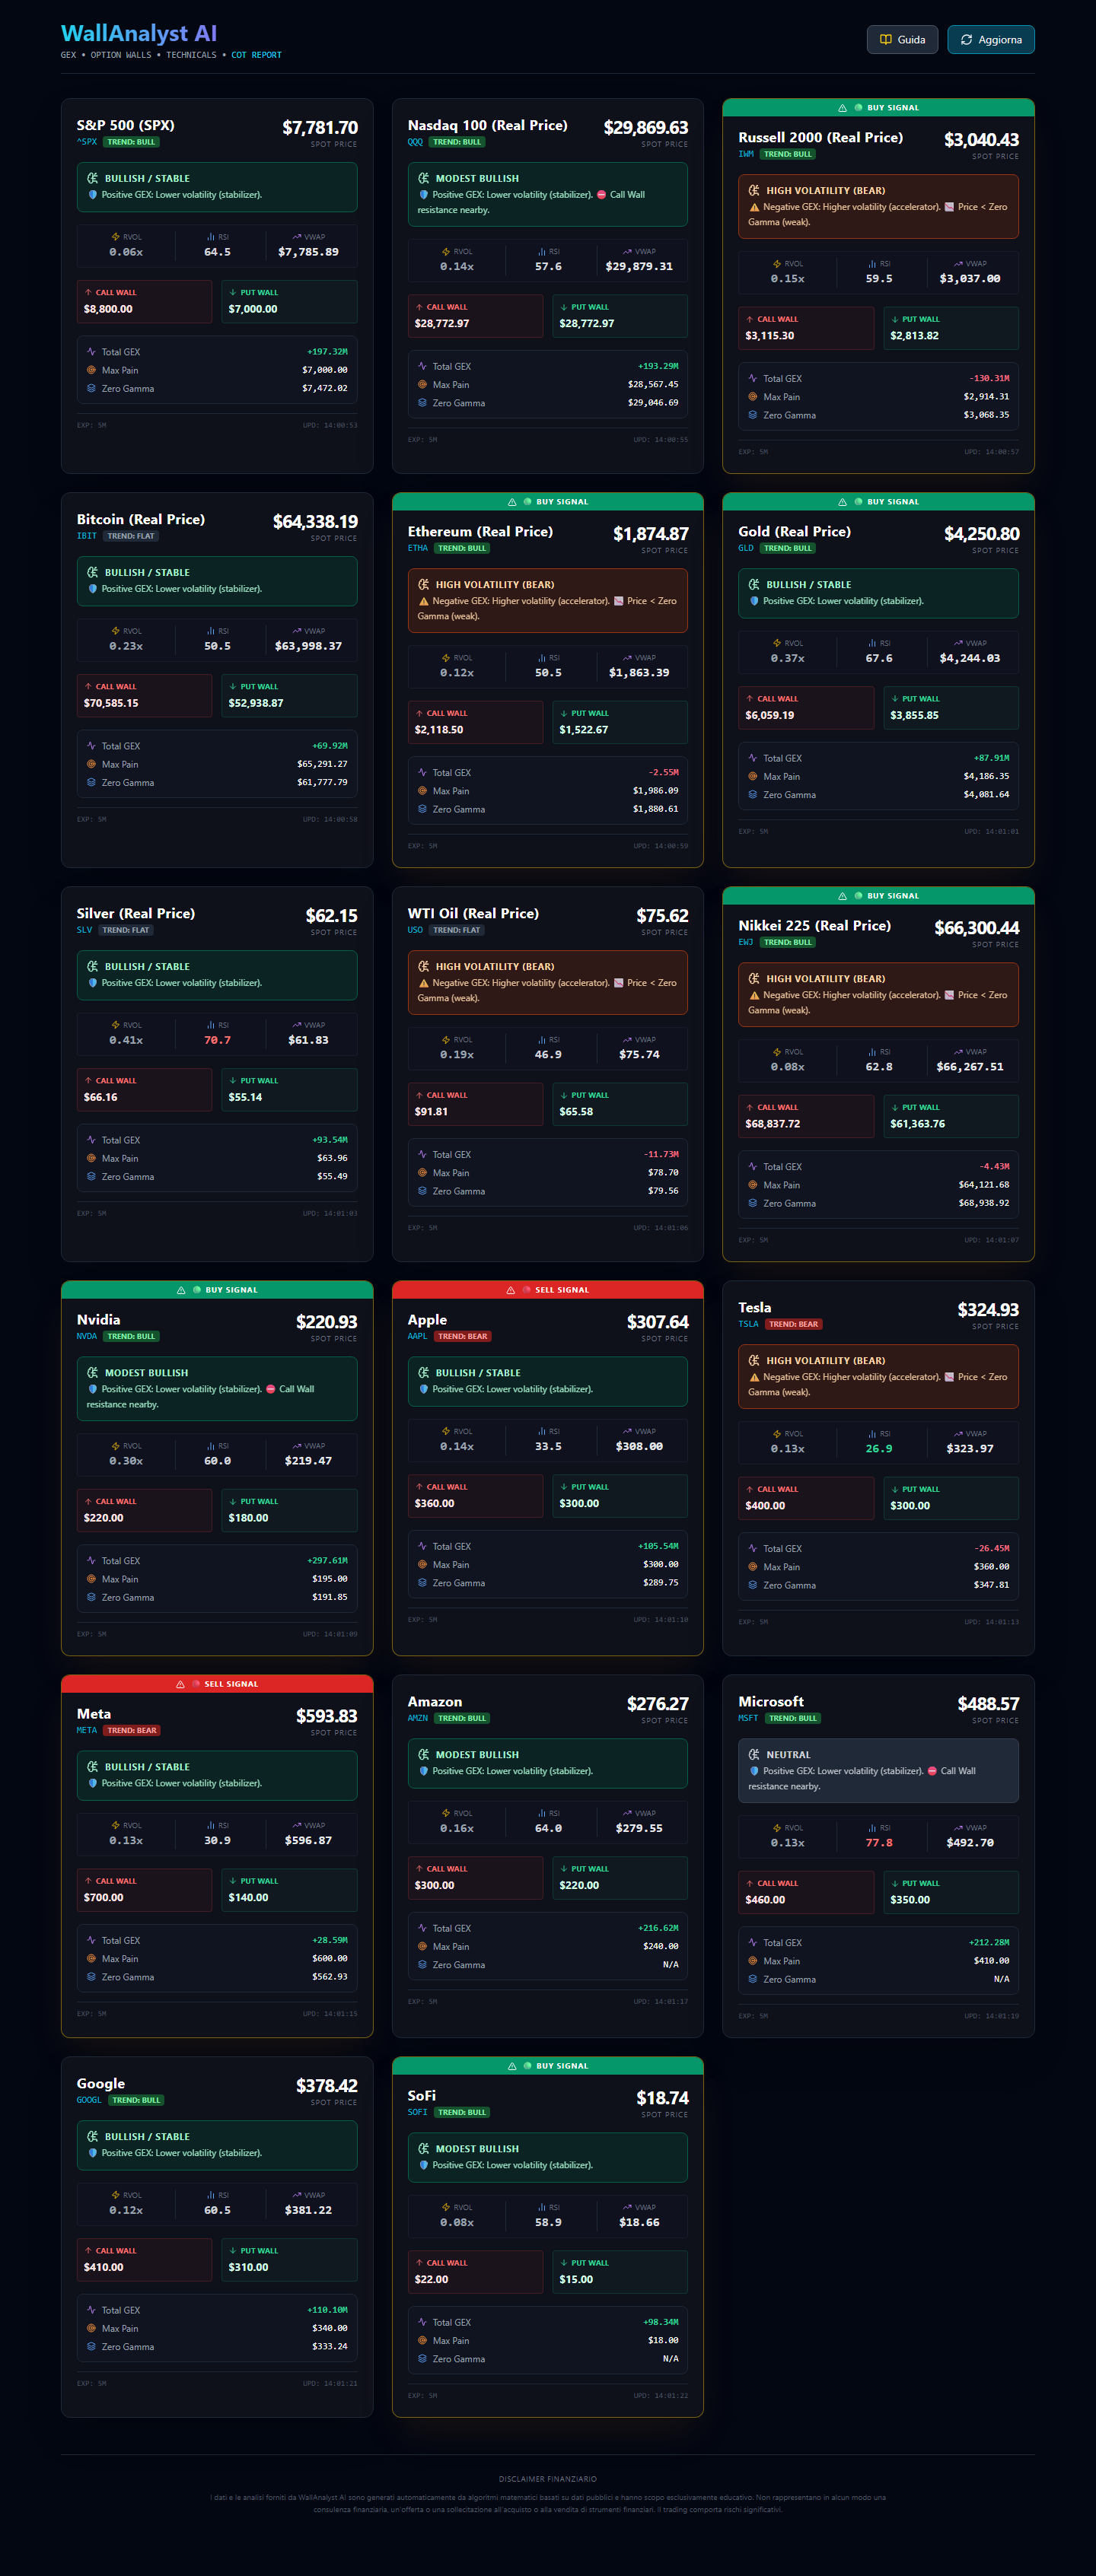This screenshot has height=2576, width=1096.
Task: Click the RVOL lightning icon in S&P 500 card
Action: (116, 237)
